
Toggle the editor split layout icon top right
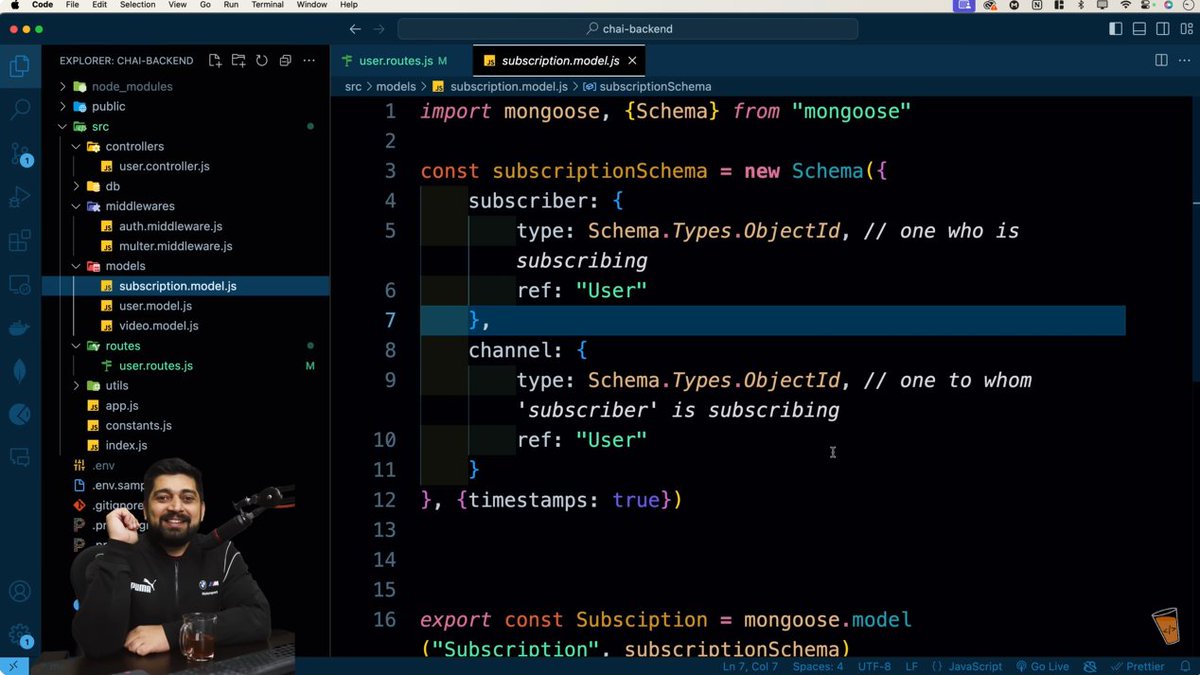1159,60
